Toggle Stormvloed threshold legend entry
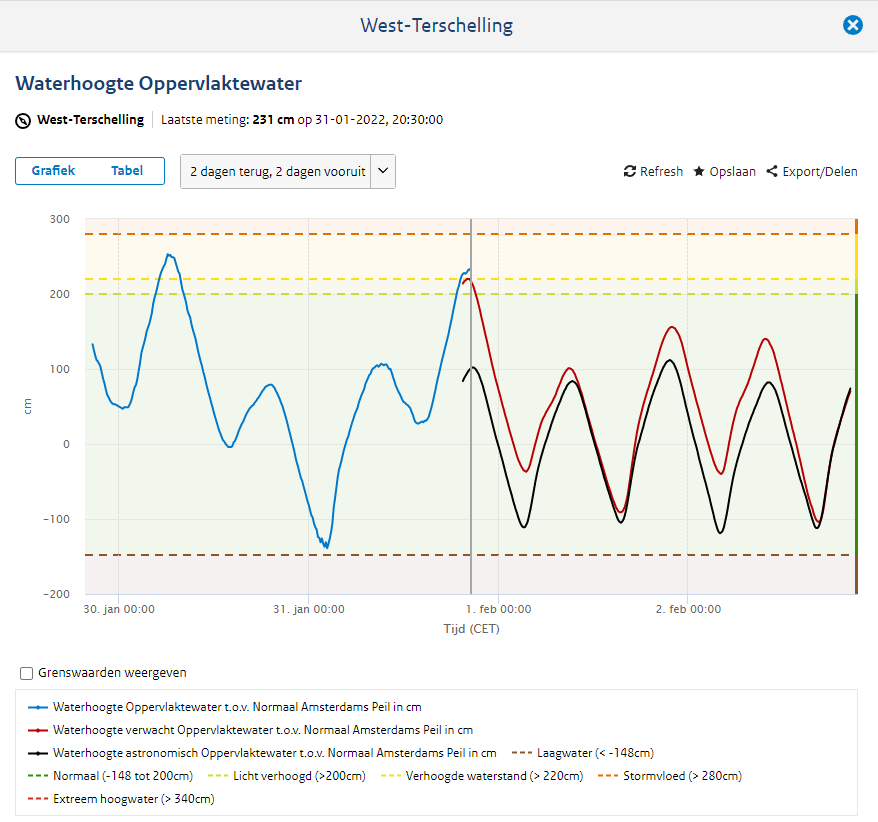 click(682, 776)
